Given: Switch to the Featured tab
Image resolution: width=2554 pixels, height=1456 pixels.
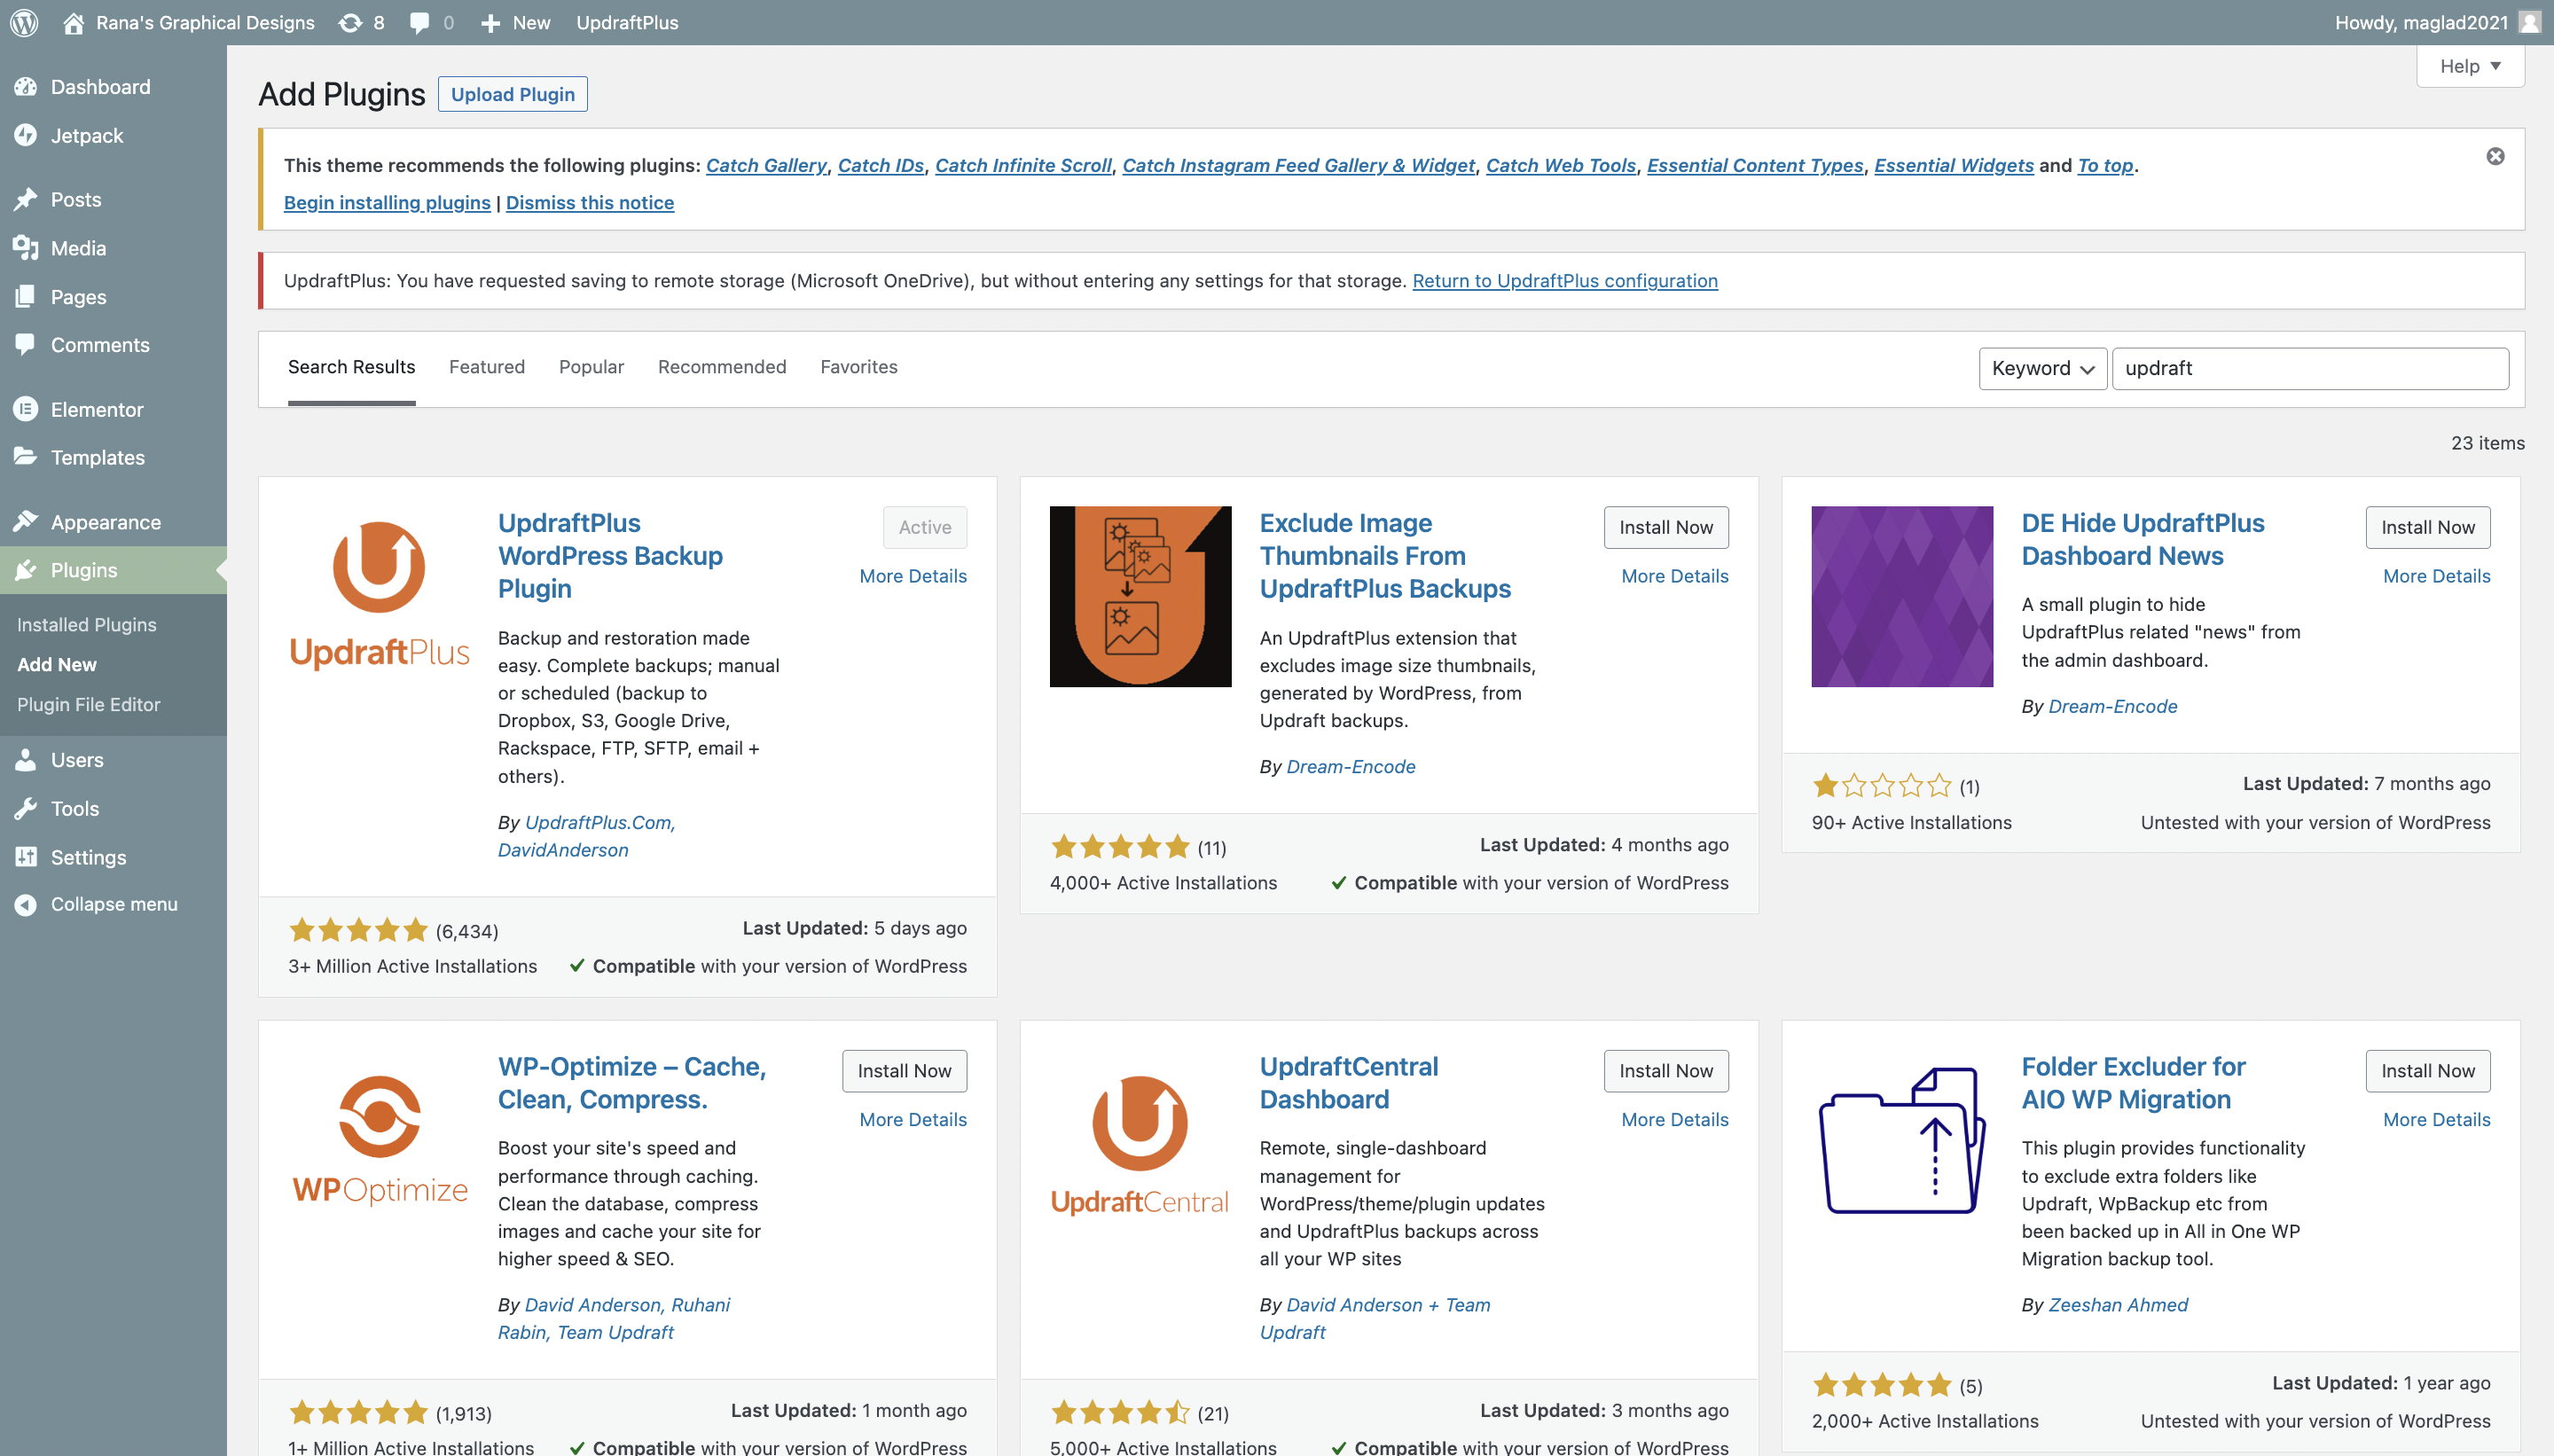Looking at the screenshot, I should [x=487, y=367].
